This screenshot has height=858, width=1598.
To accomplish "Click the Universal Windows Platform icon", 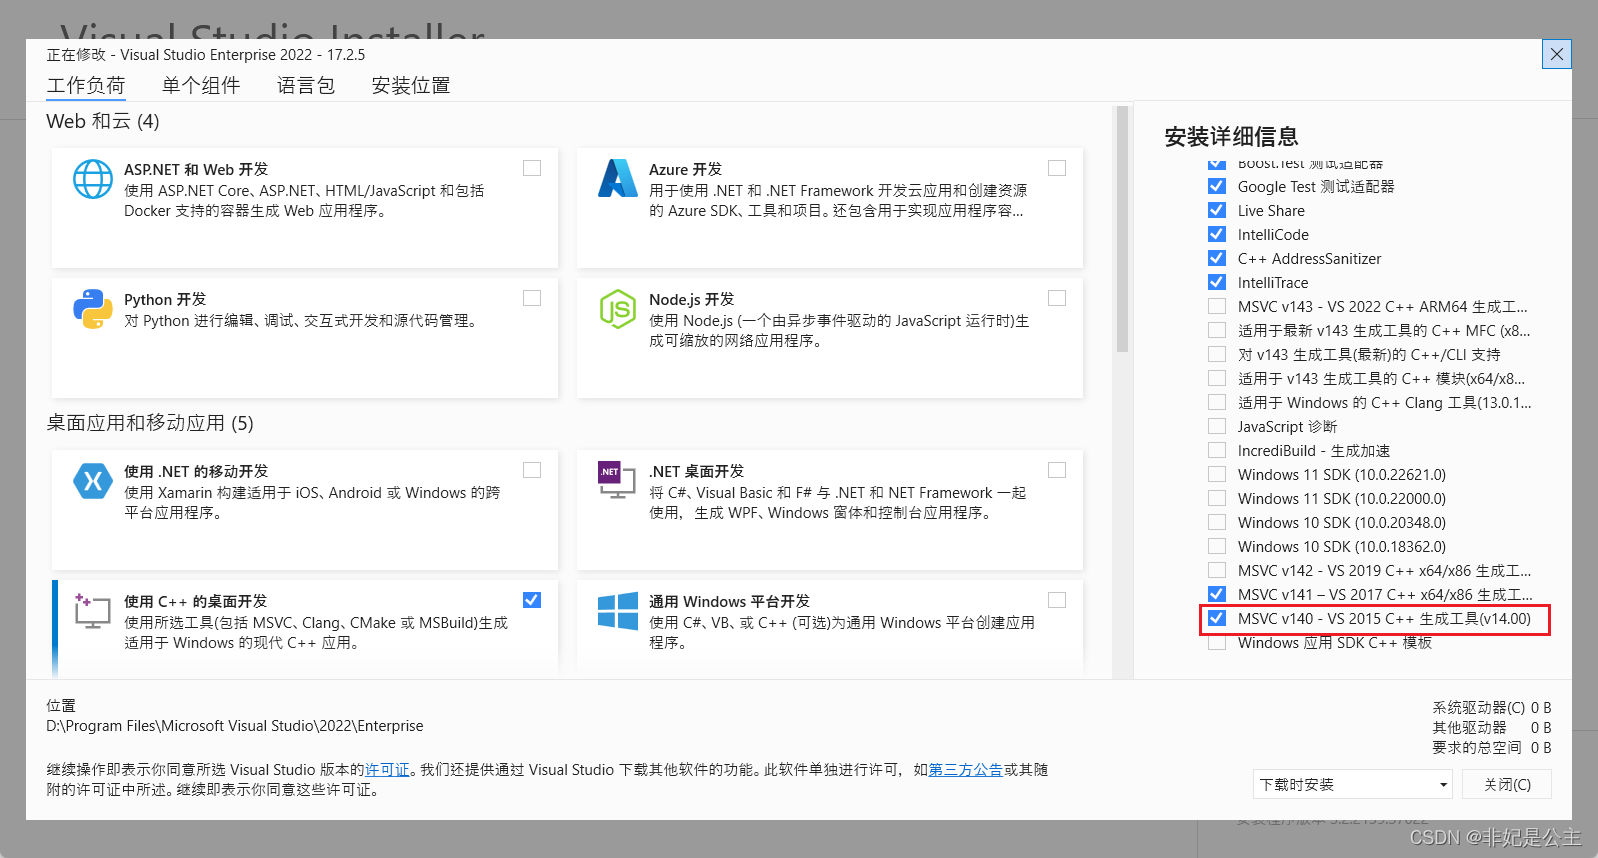I will pyautogui.click(x=618, y=611).
